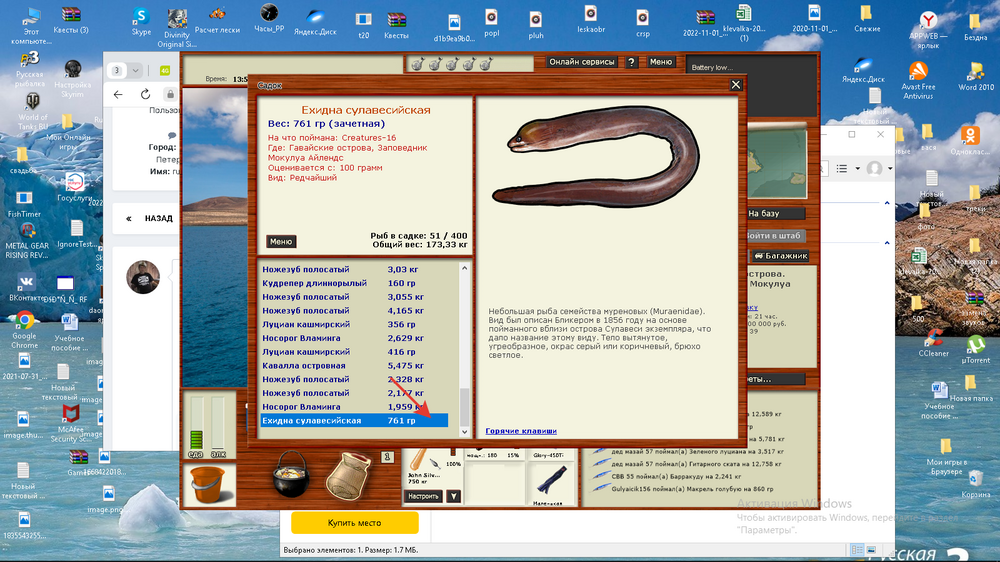The image size is (1000, 562).
Task: Open the dropdown arrow beside the user avatar
Action: coord(890,168)
